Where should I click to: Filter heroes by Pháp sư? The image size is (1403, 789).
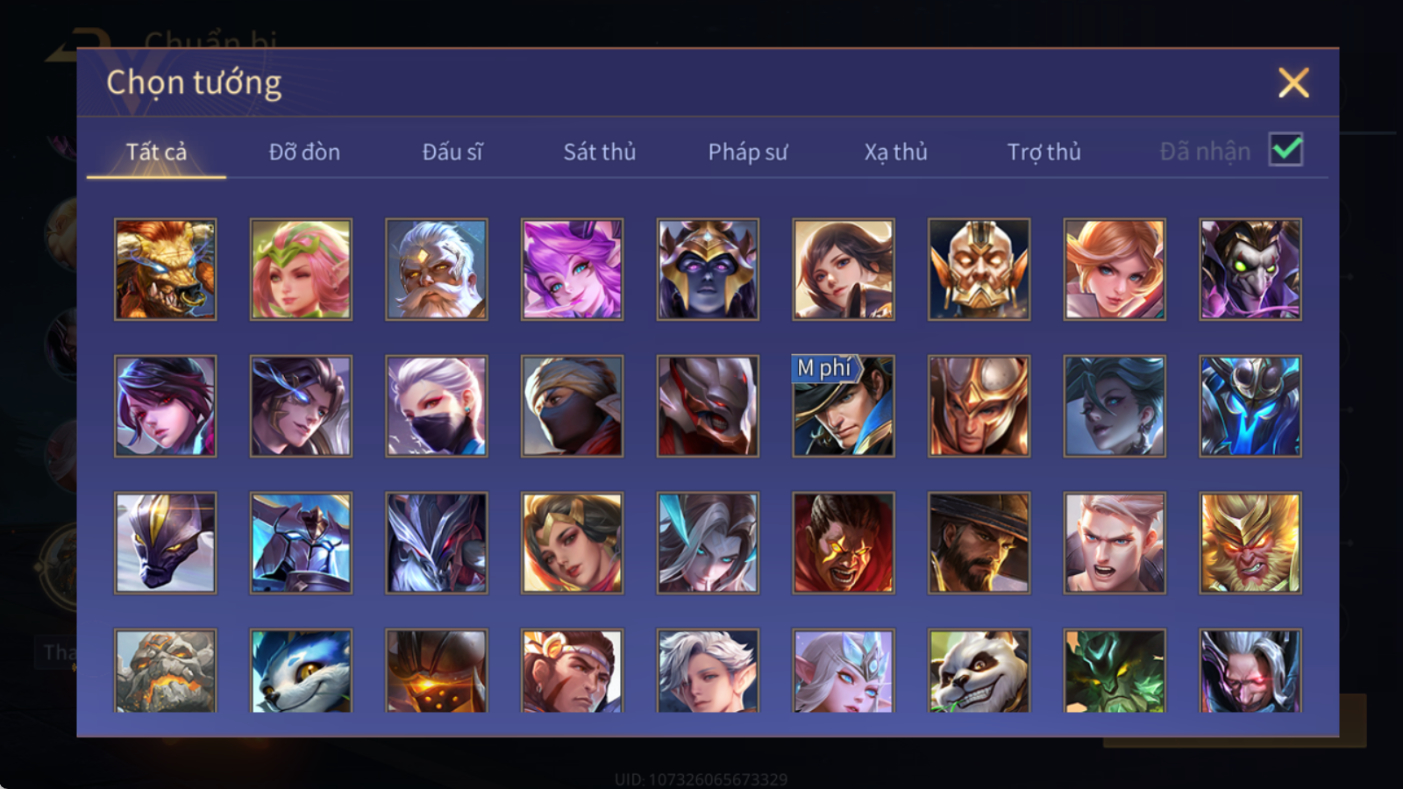click(748, 152)
